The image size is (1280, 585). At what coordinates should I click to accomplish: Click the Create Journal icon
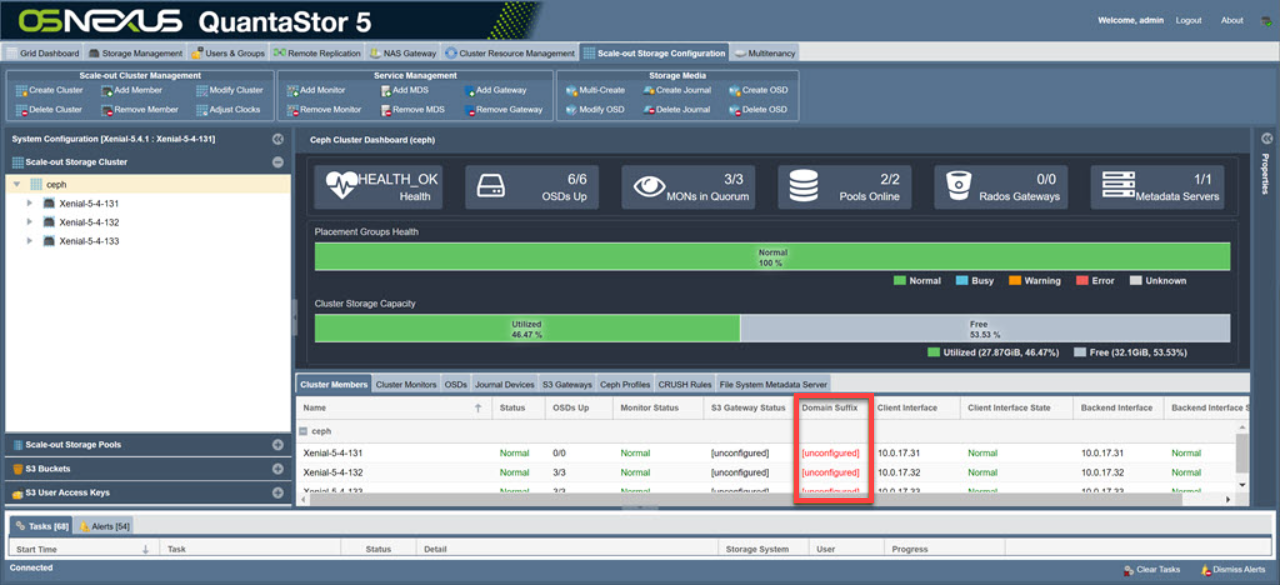(x=648, y=90)
